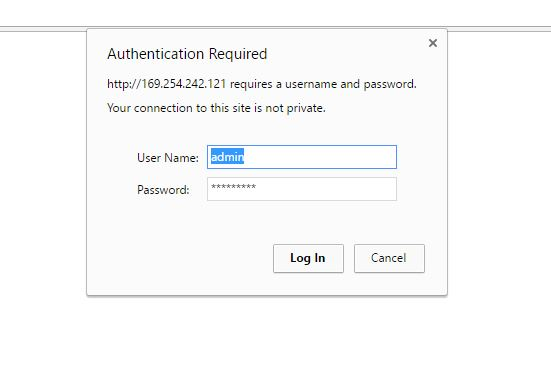Dismiss the prompt with Cancel
This screenshot has width=551, height=370.
tap(389, 258)
